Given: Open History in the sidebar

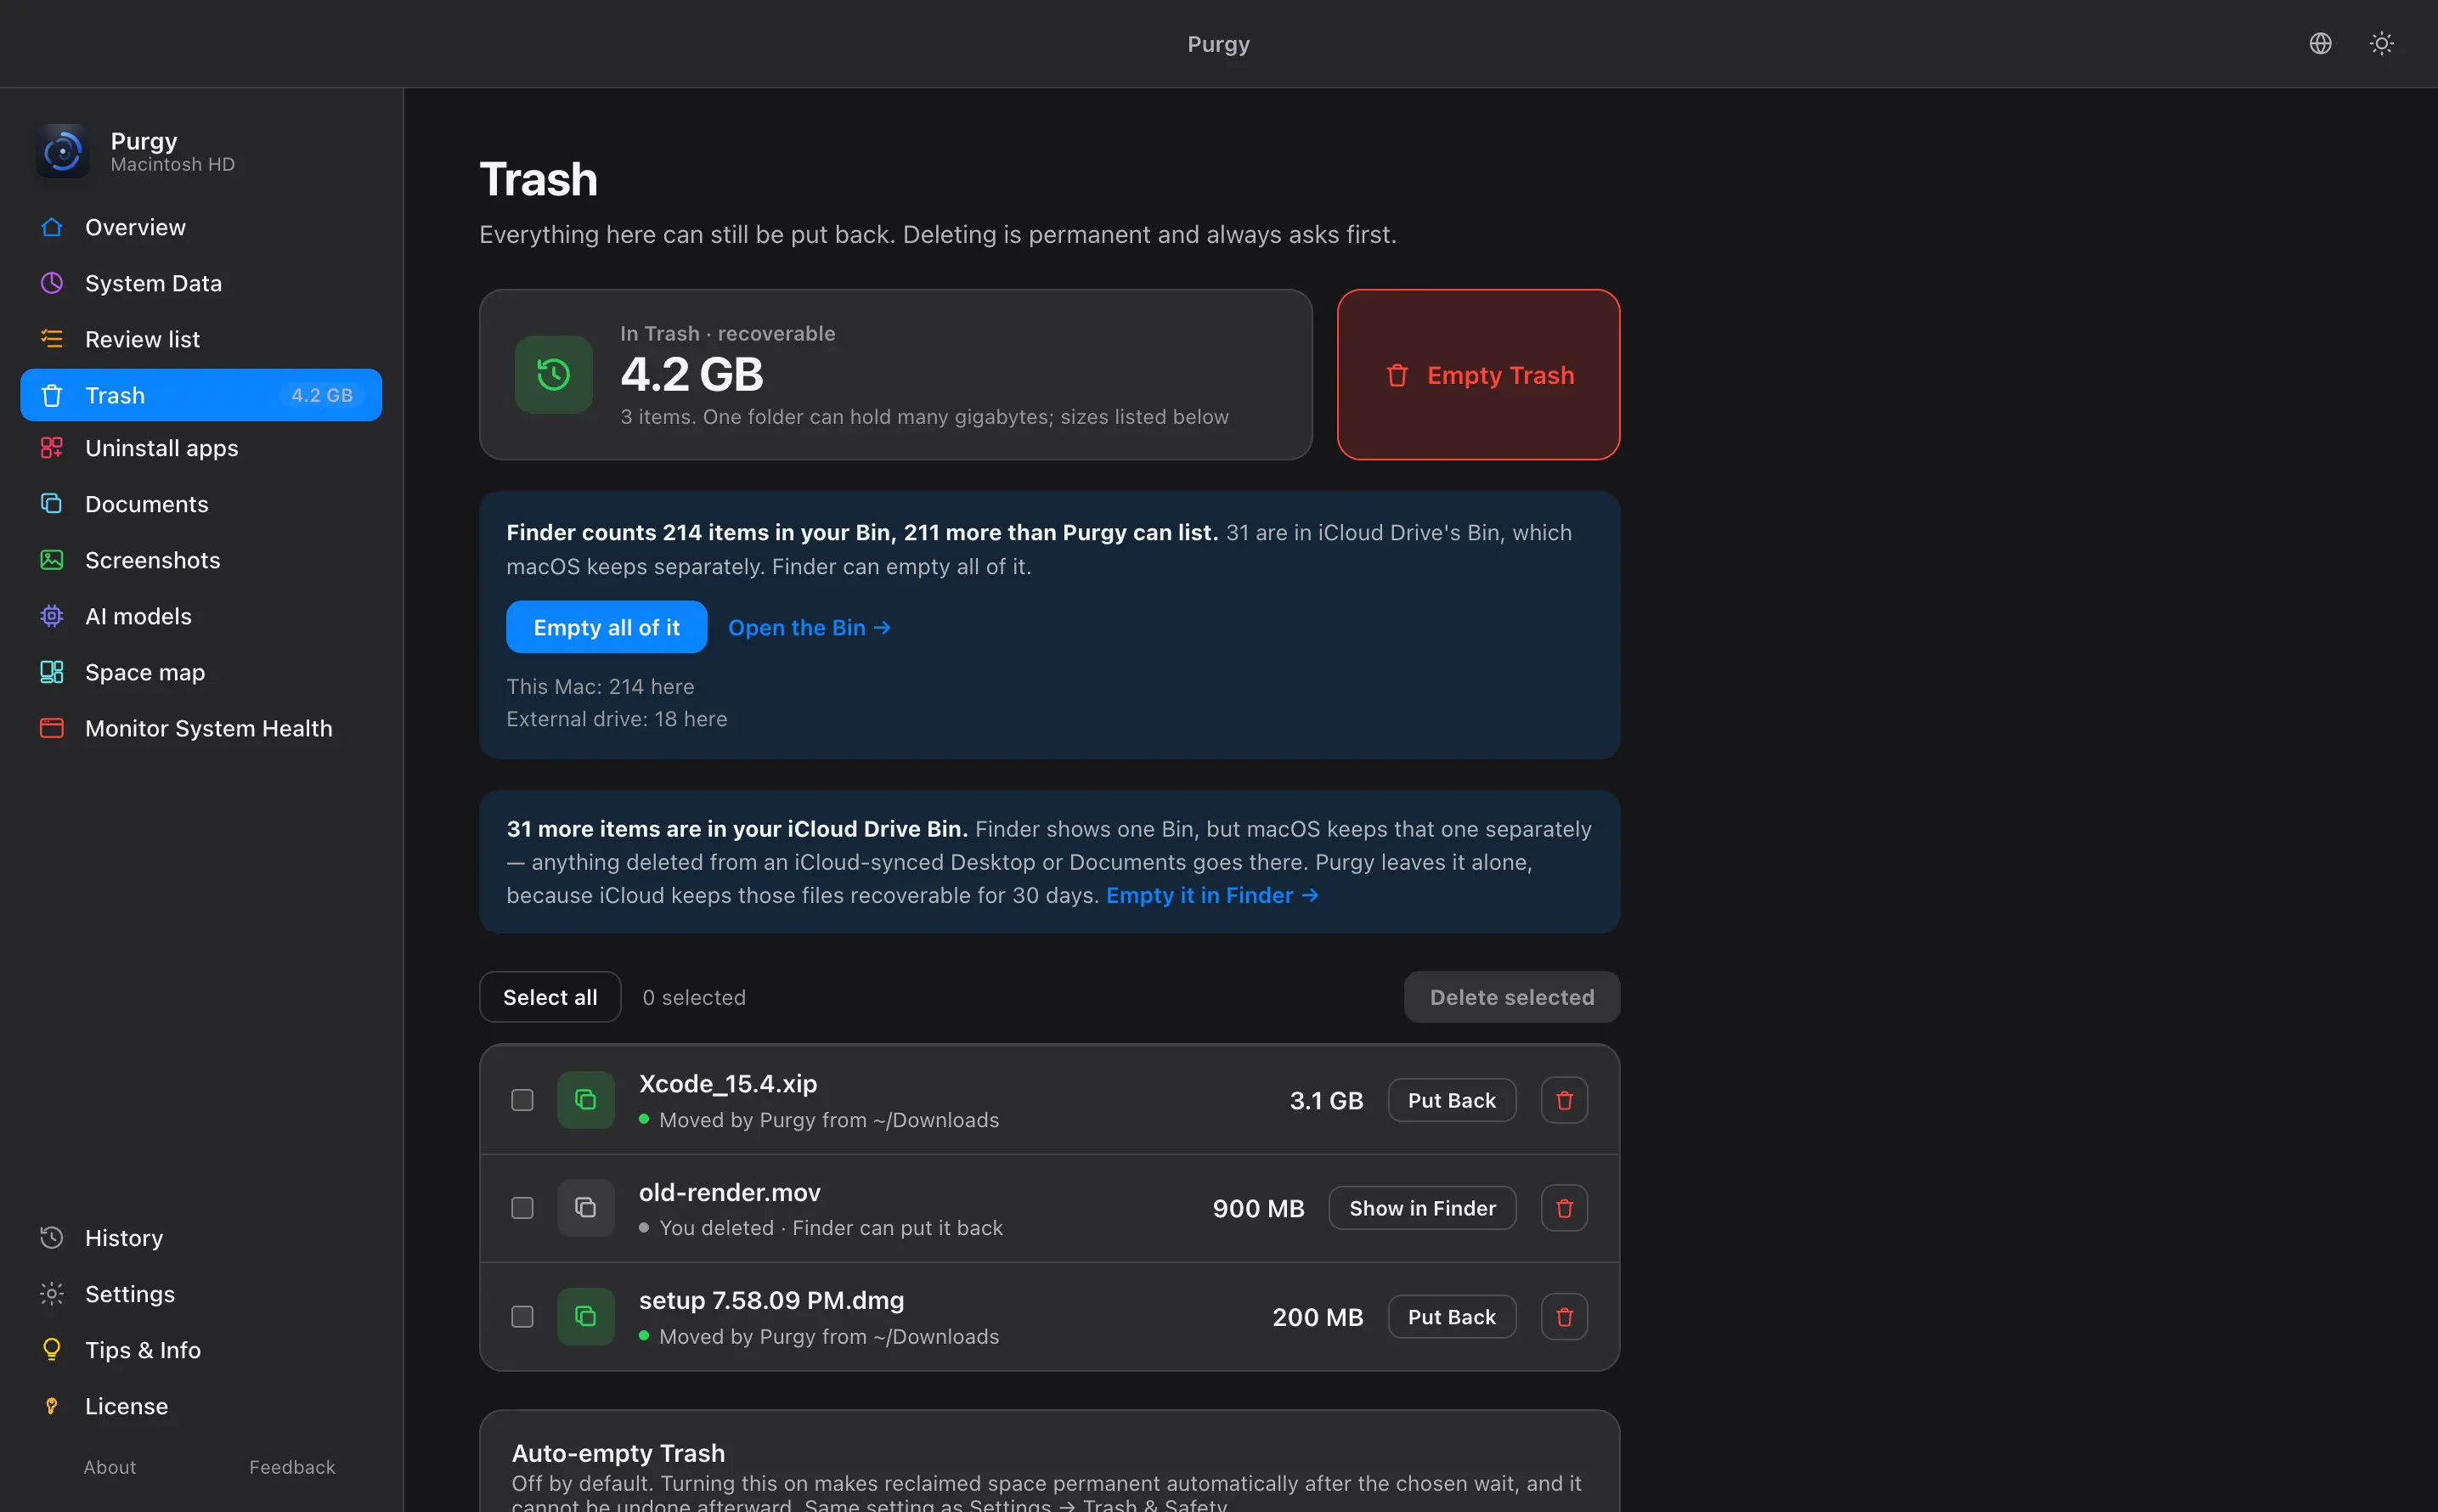Looking at the screenshot, I should 201,1238.
